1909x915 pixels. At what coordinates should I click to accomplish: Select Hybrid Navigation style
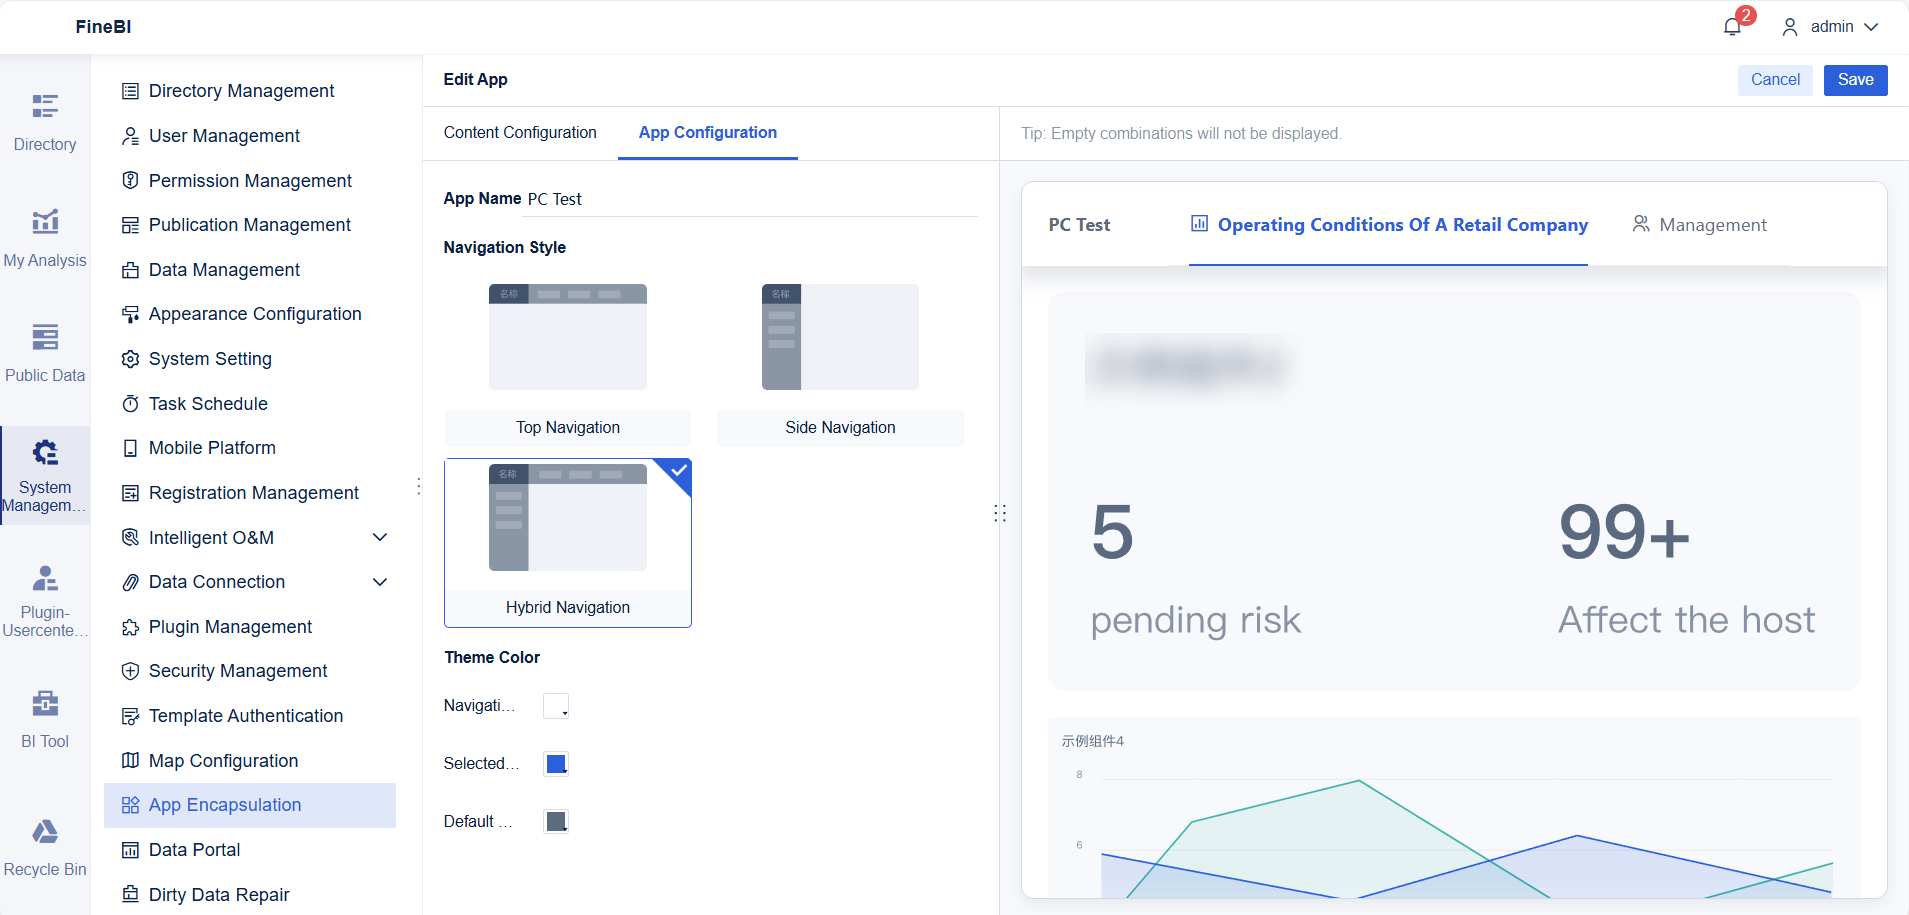tap(568, 543)
